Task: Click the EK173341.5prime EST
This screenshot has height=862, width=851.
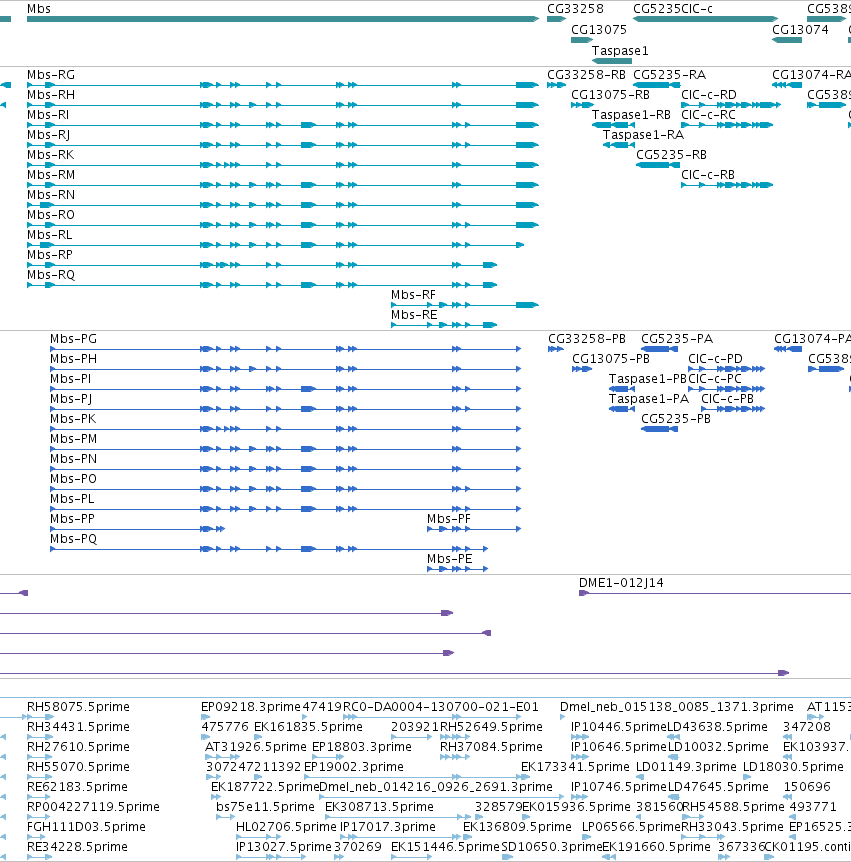Action: [x=575, y=767]
